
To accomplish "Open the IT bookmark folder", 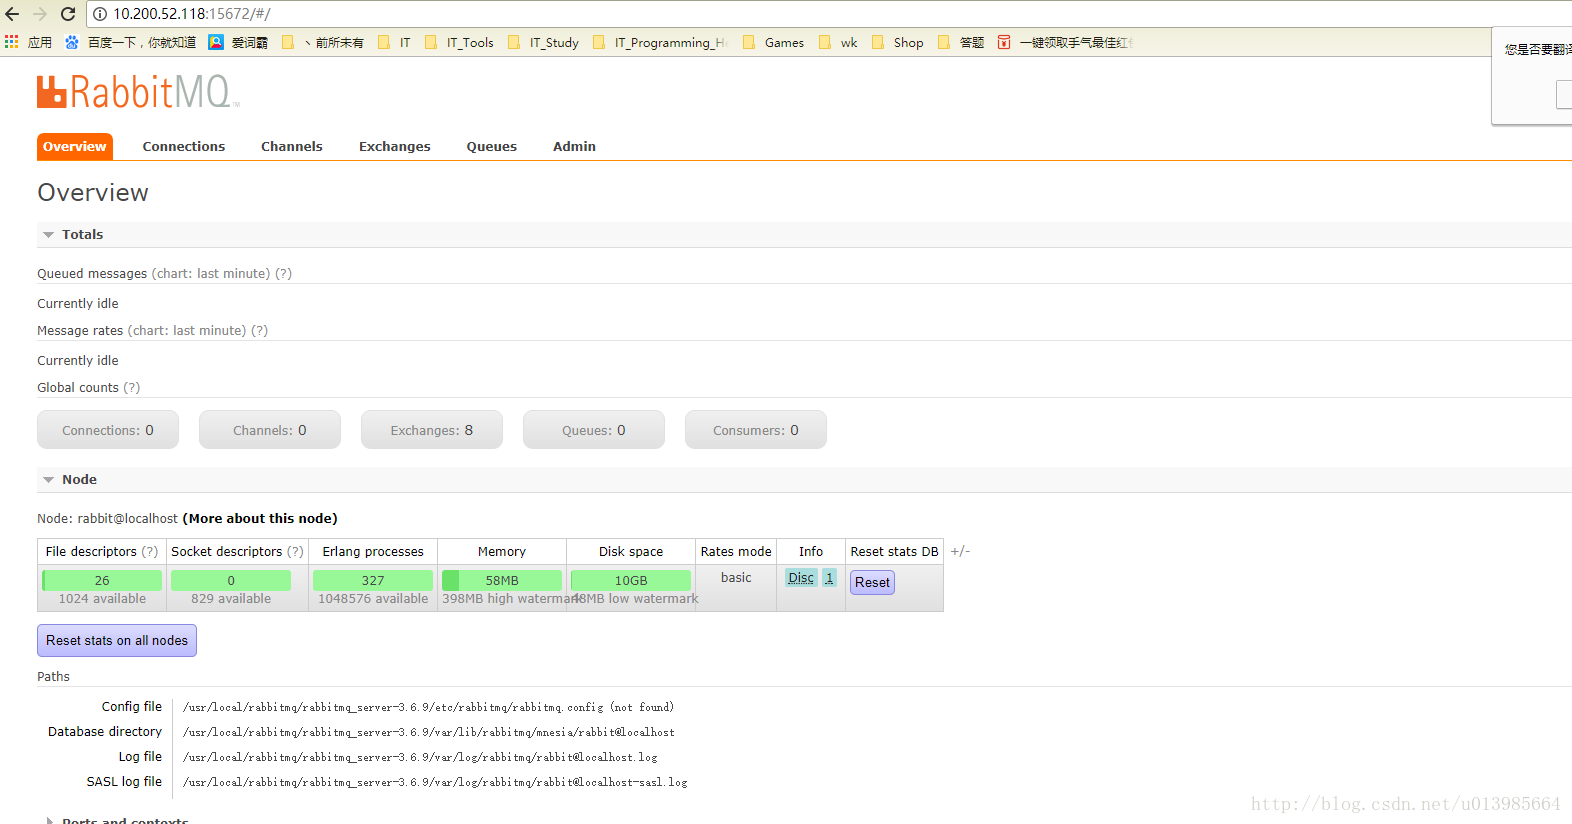I will (394, 42).
